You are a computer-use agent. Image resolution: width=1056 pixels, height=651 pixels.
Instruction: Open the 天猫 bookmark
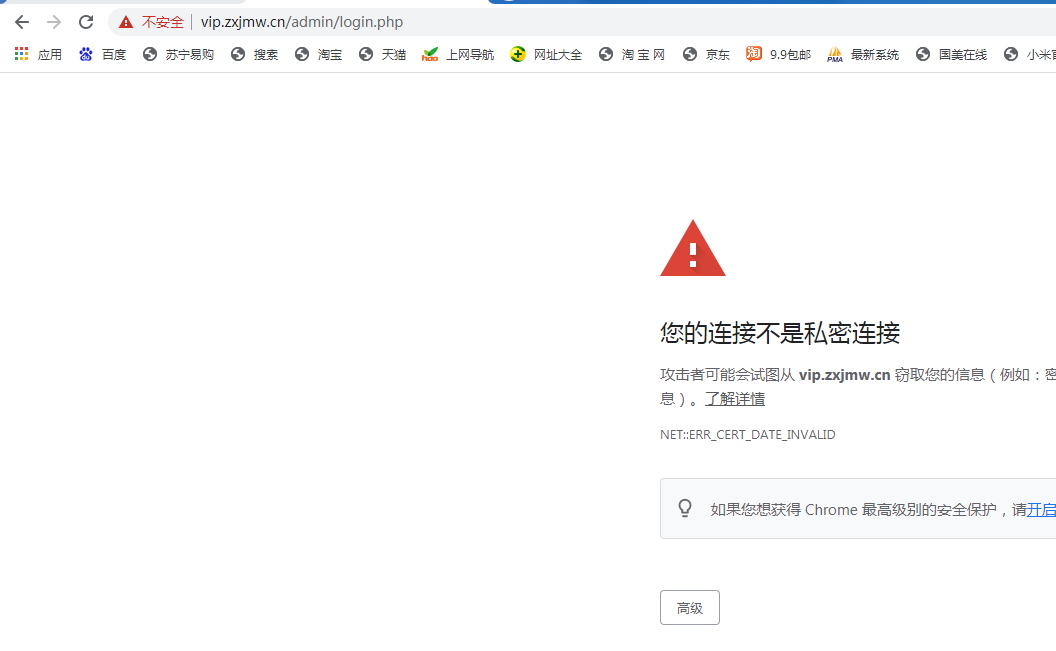click(x=381, y=54)
